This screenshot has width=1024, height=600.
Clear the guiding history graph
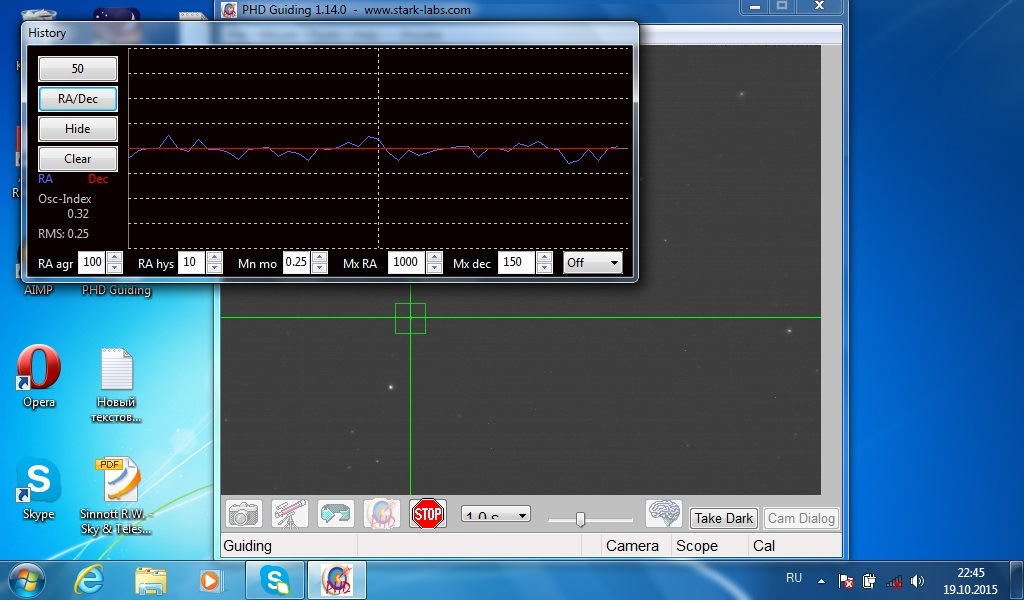click(x=78, y=159)
